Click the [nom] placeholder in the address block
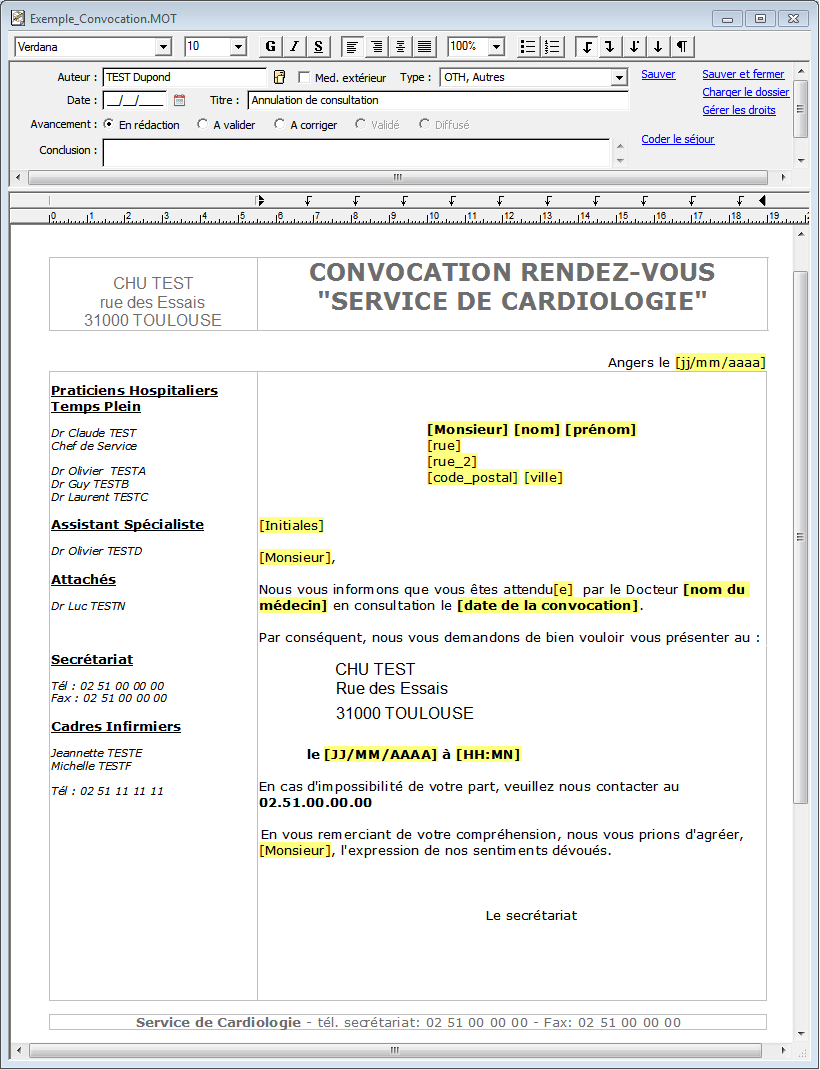 537,429
